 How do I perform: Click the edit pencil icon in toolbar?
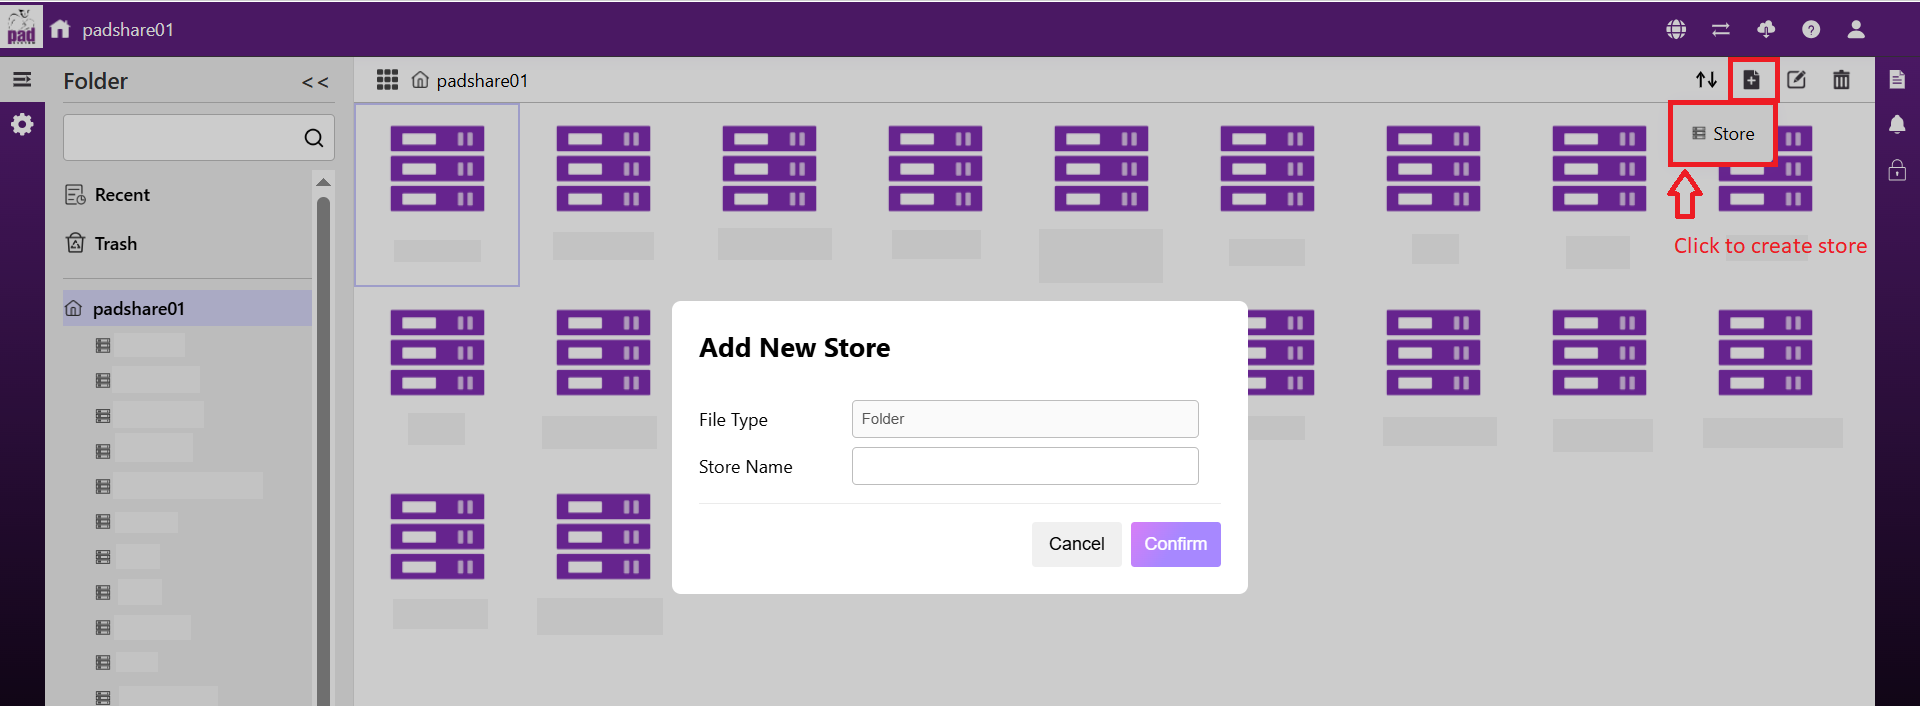(x=1796, y=80)
